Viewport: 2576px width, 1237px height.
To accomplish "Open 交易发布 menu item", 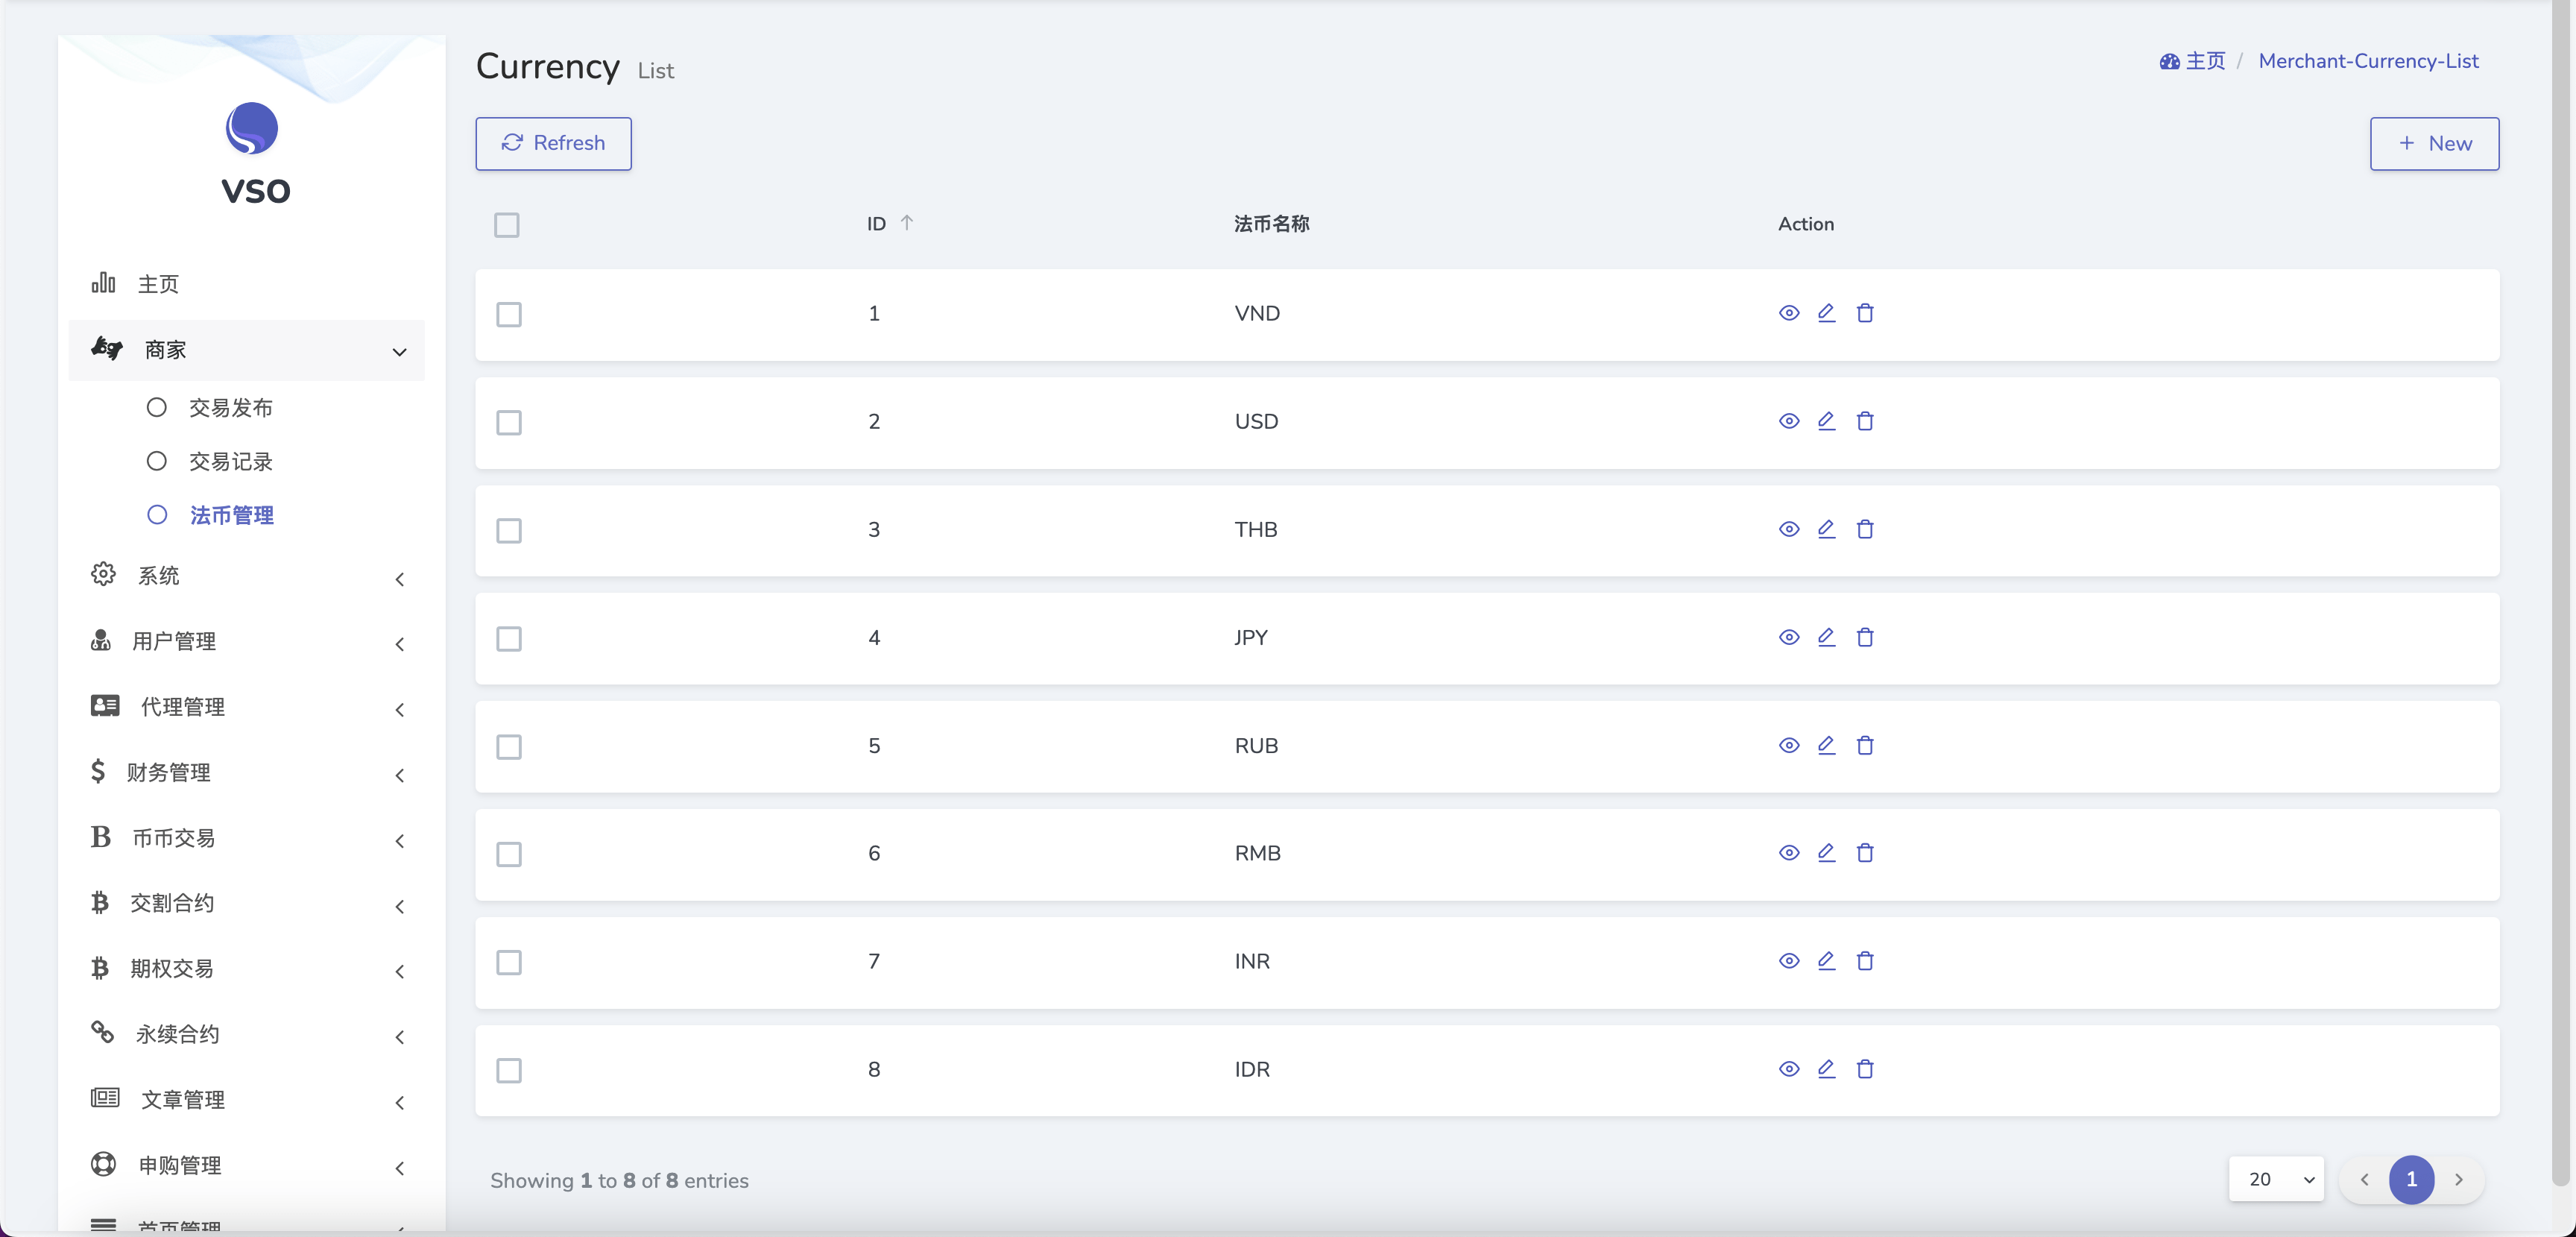I will (x=232, y=407).
